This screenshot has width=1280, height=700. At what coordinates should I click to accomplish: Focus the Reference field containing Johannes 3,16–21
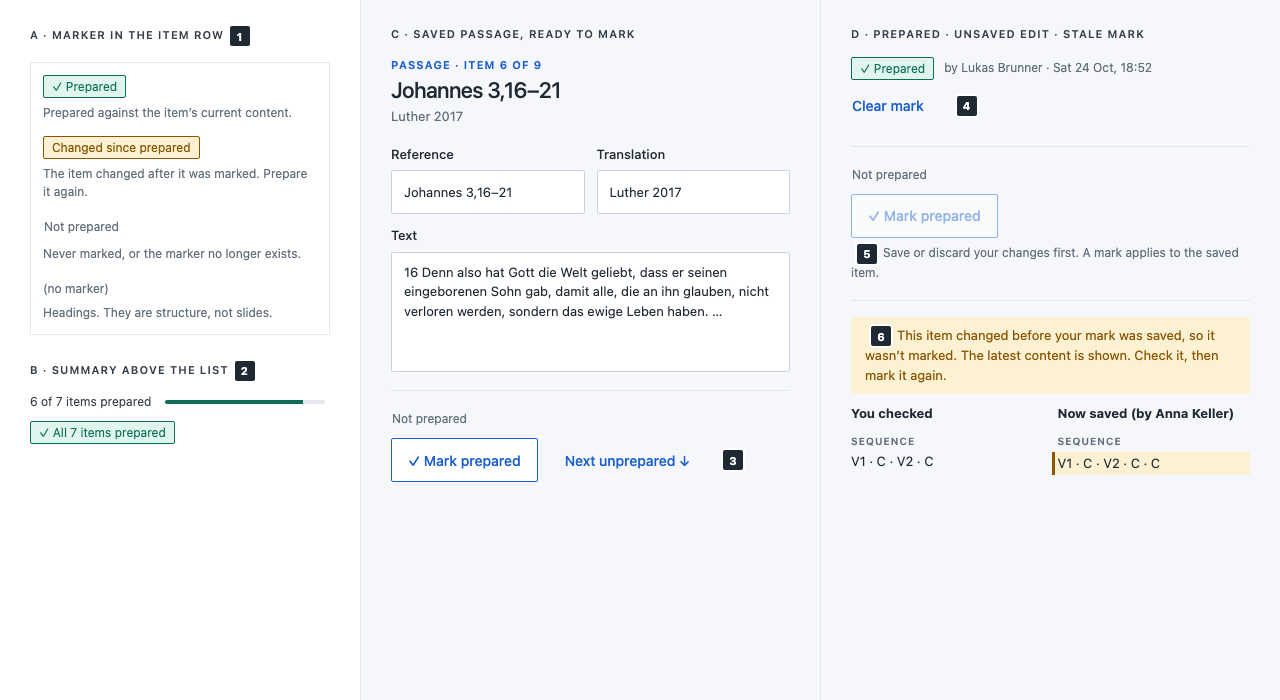pyautogui.click(x=488, y=192)
